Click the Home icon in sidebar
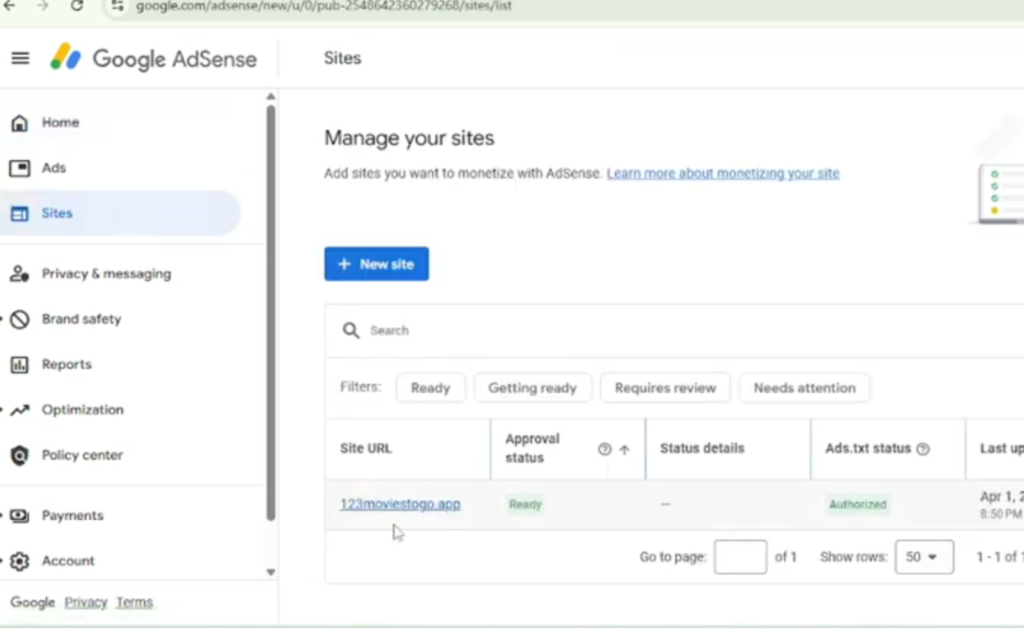 pos(19,123)
